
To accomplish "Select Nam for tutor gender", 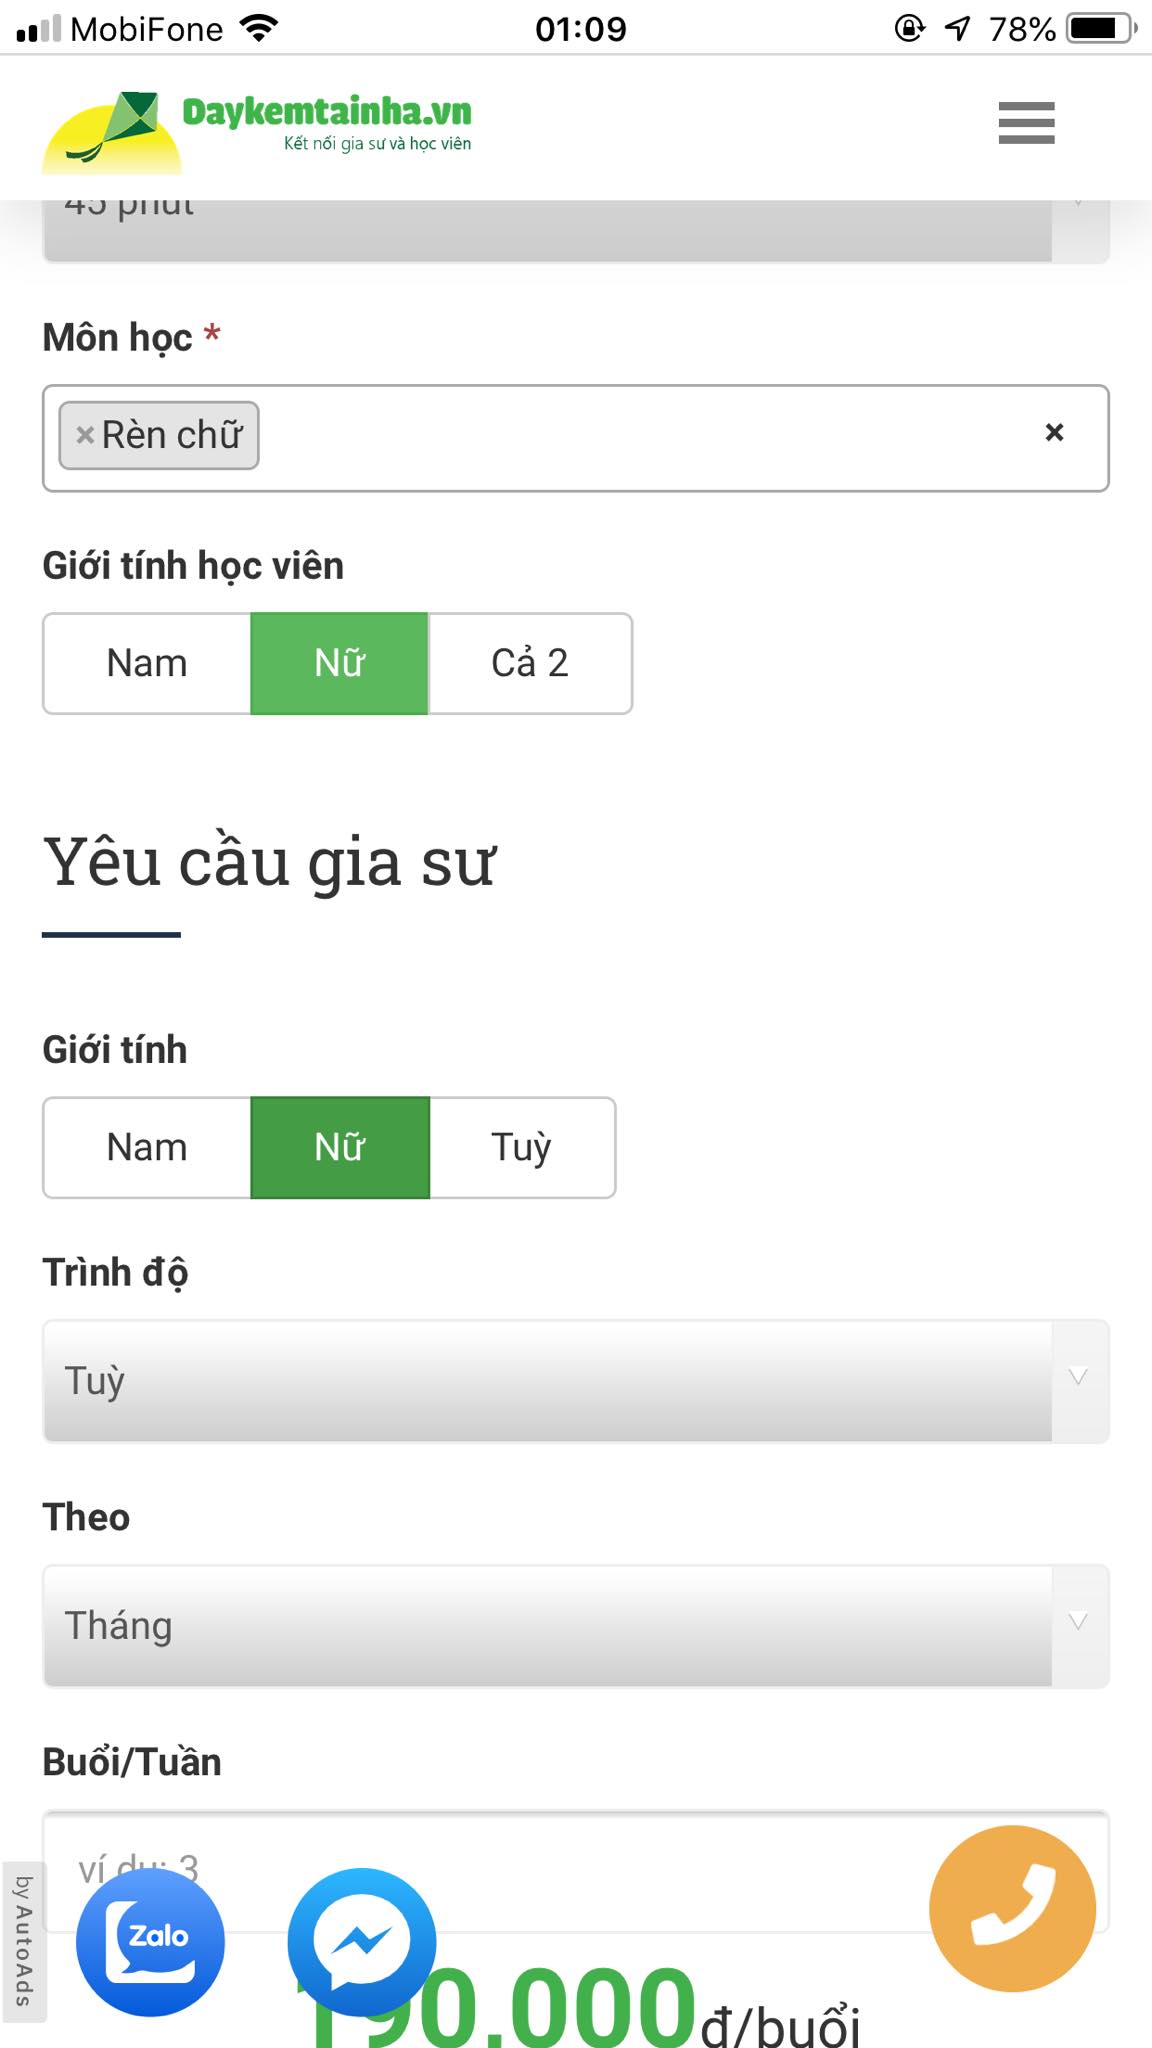I will 147,1148.
